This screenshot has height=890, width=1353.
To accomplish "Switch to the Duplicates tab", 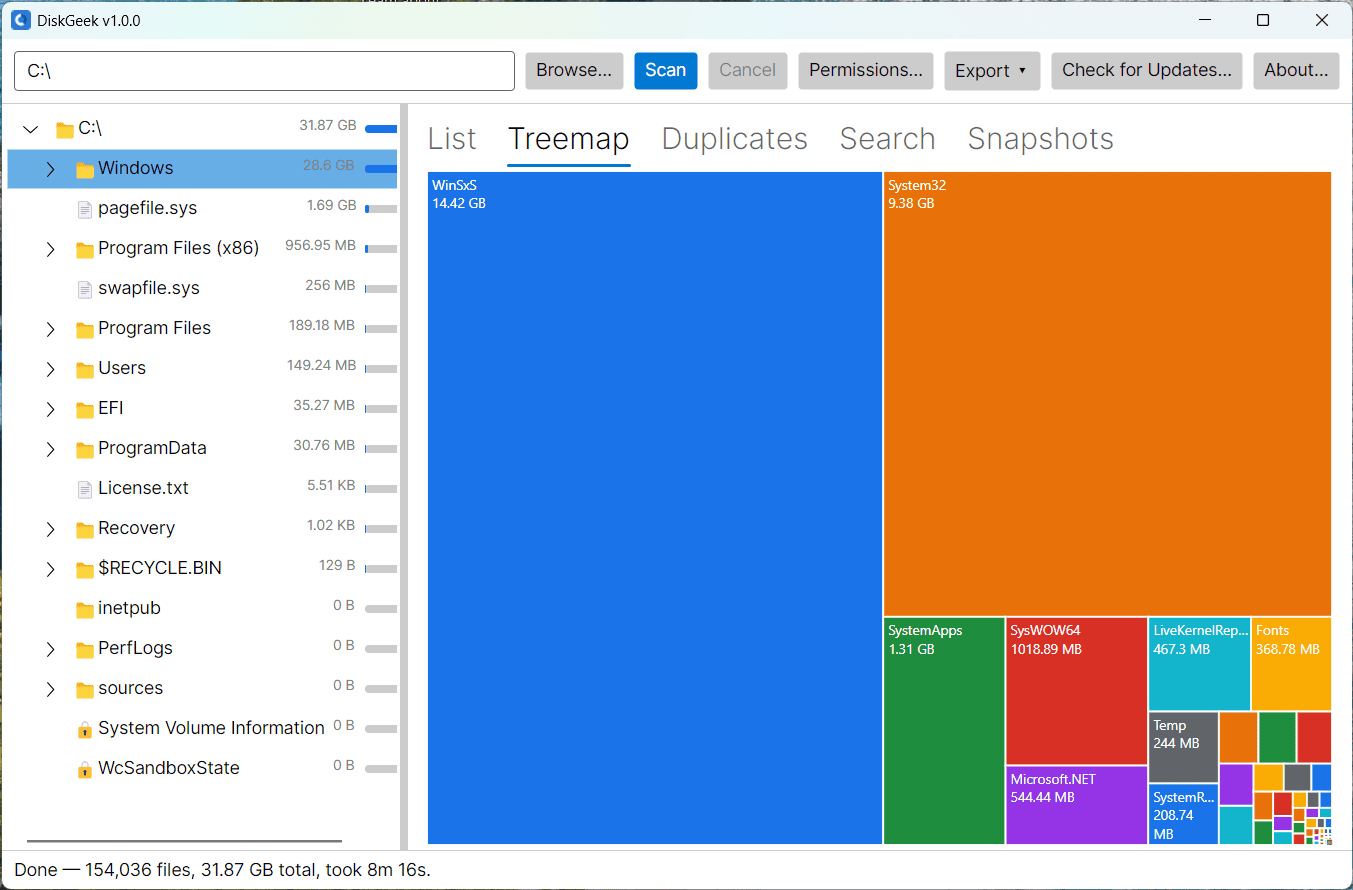I will [x=734, y=139].
